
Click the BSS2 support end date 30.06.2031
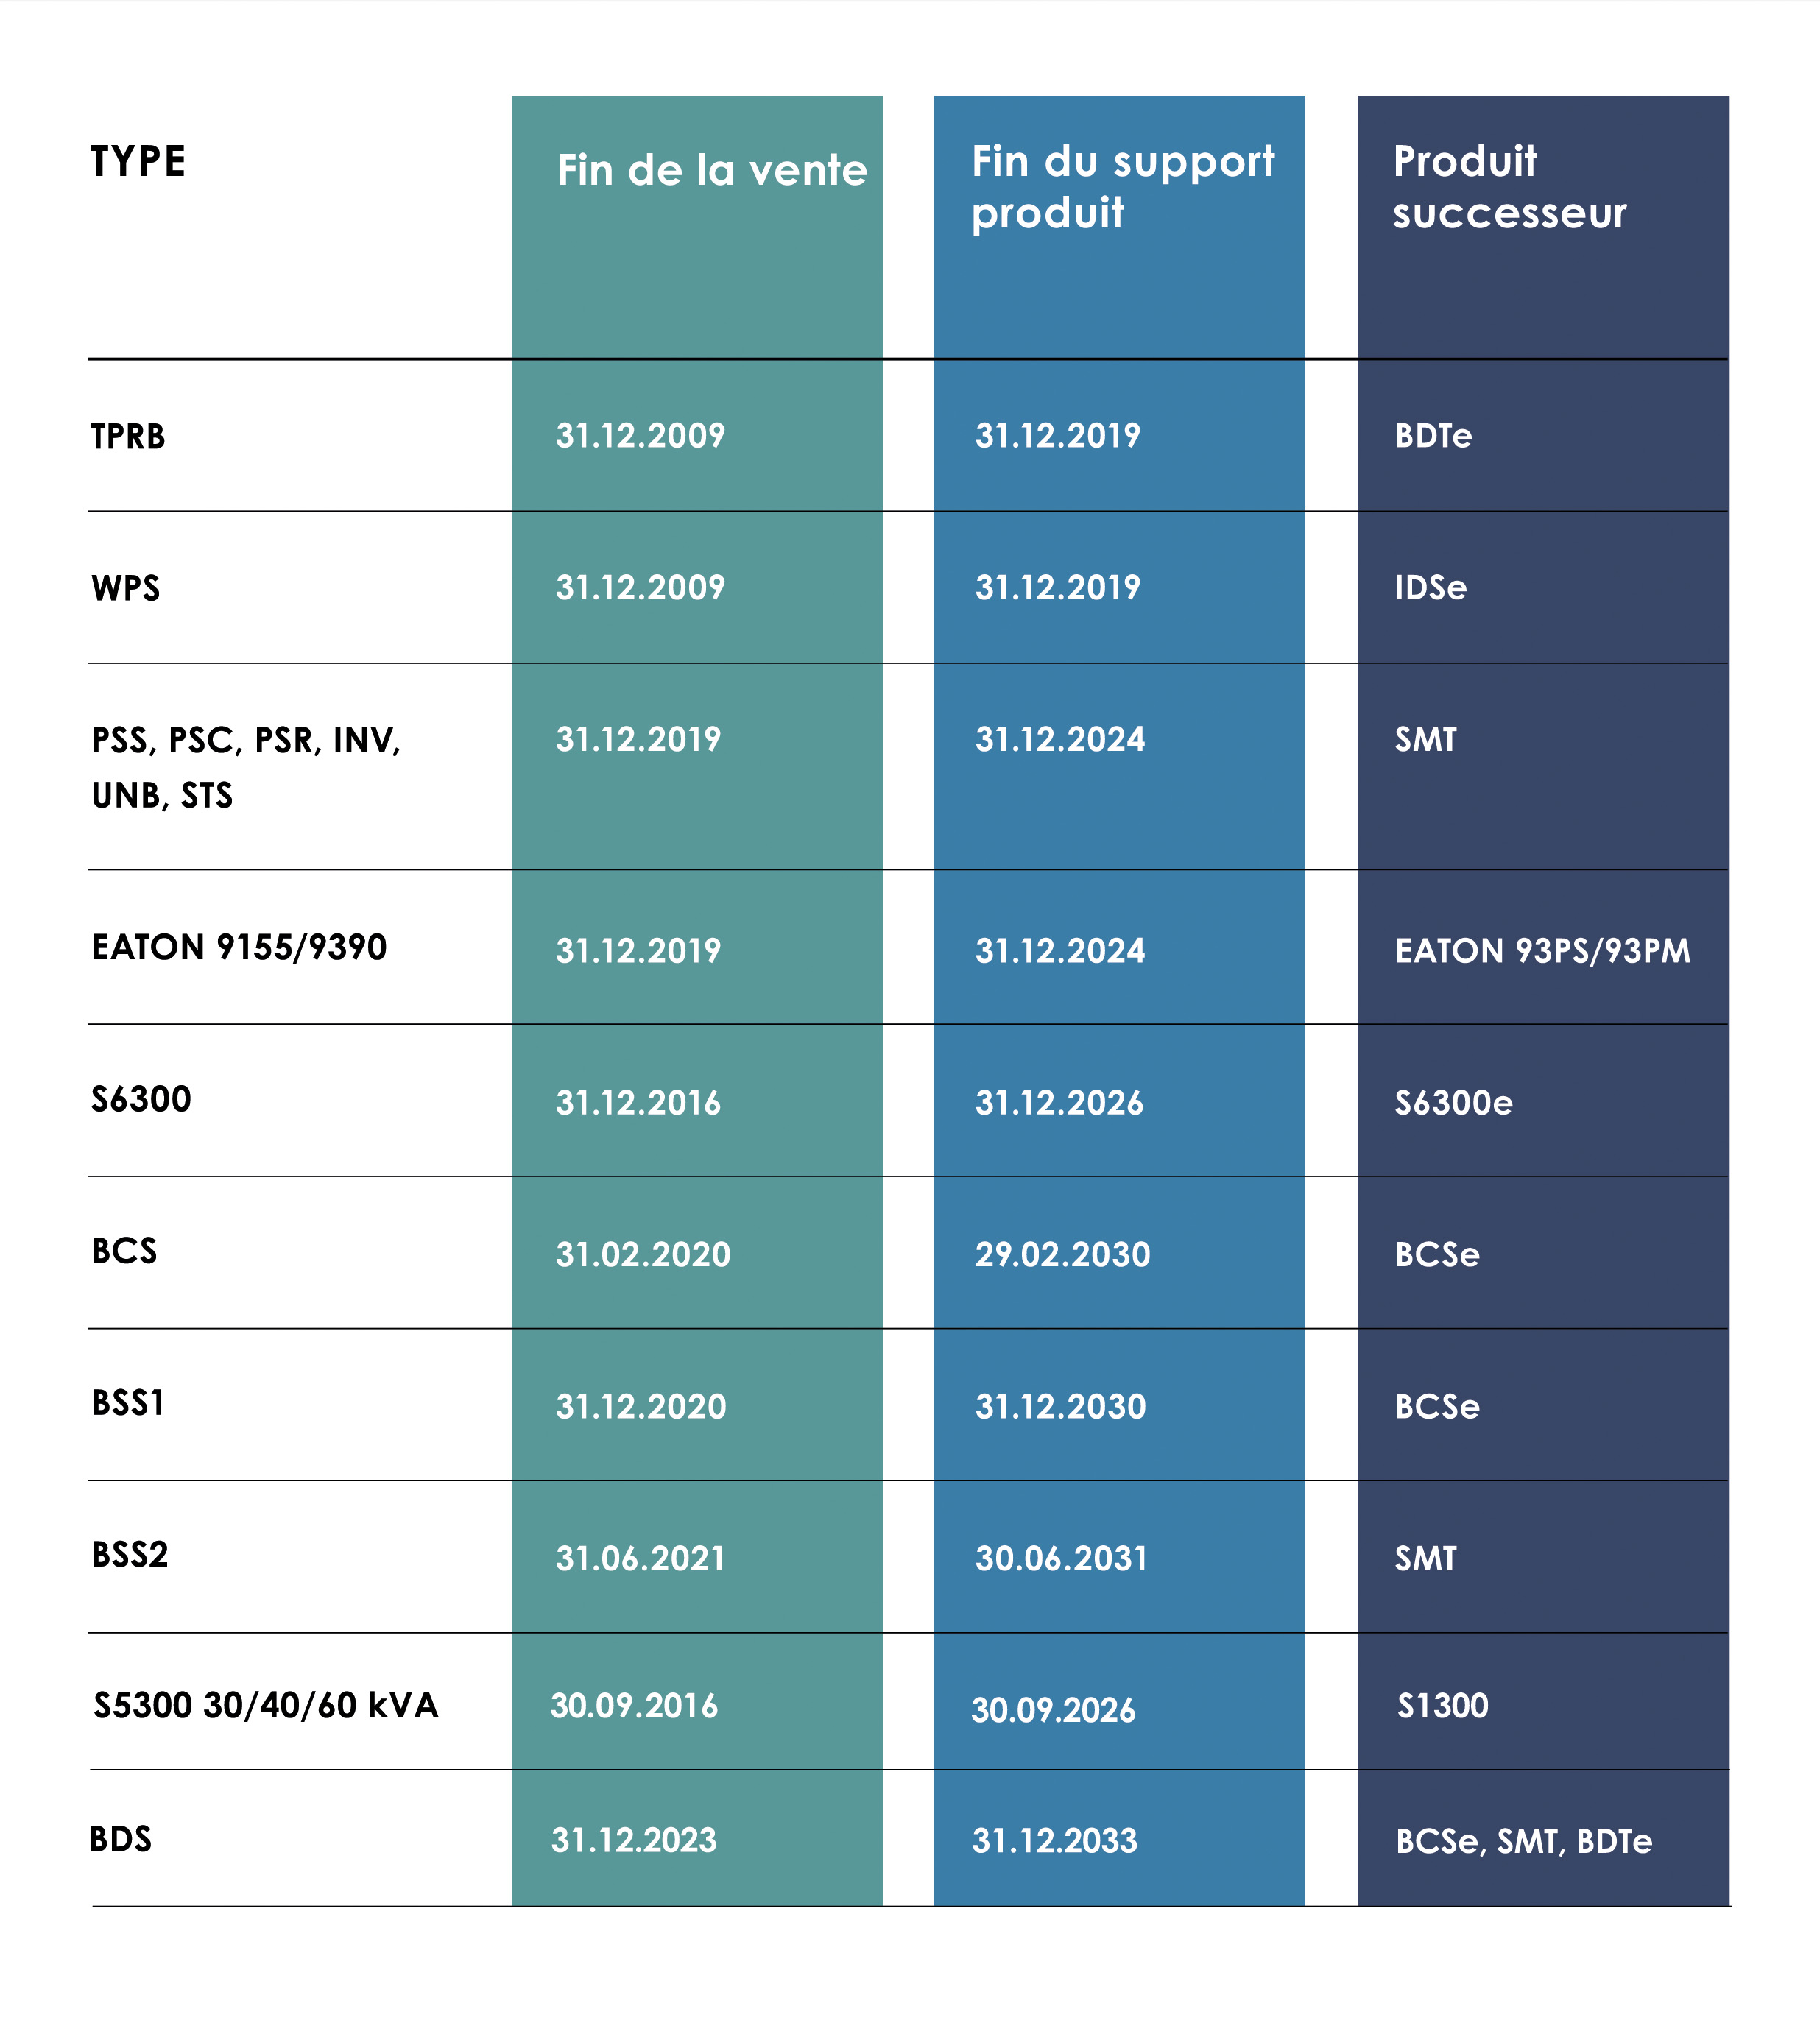[x=1061, y=1559]
